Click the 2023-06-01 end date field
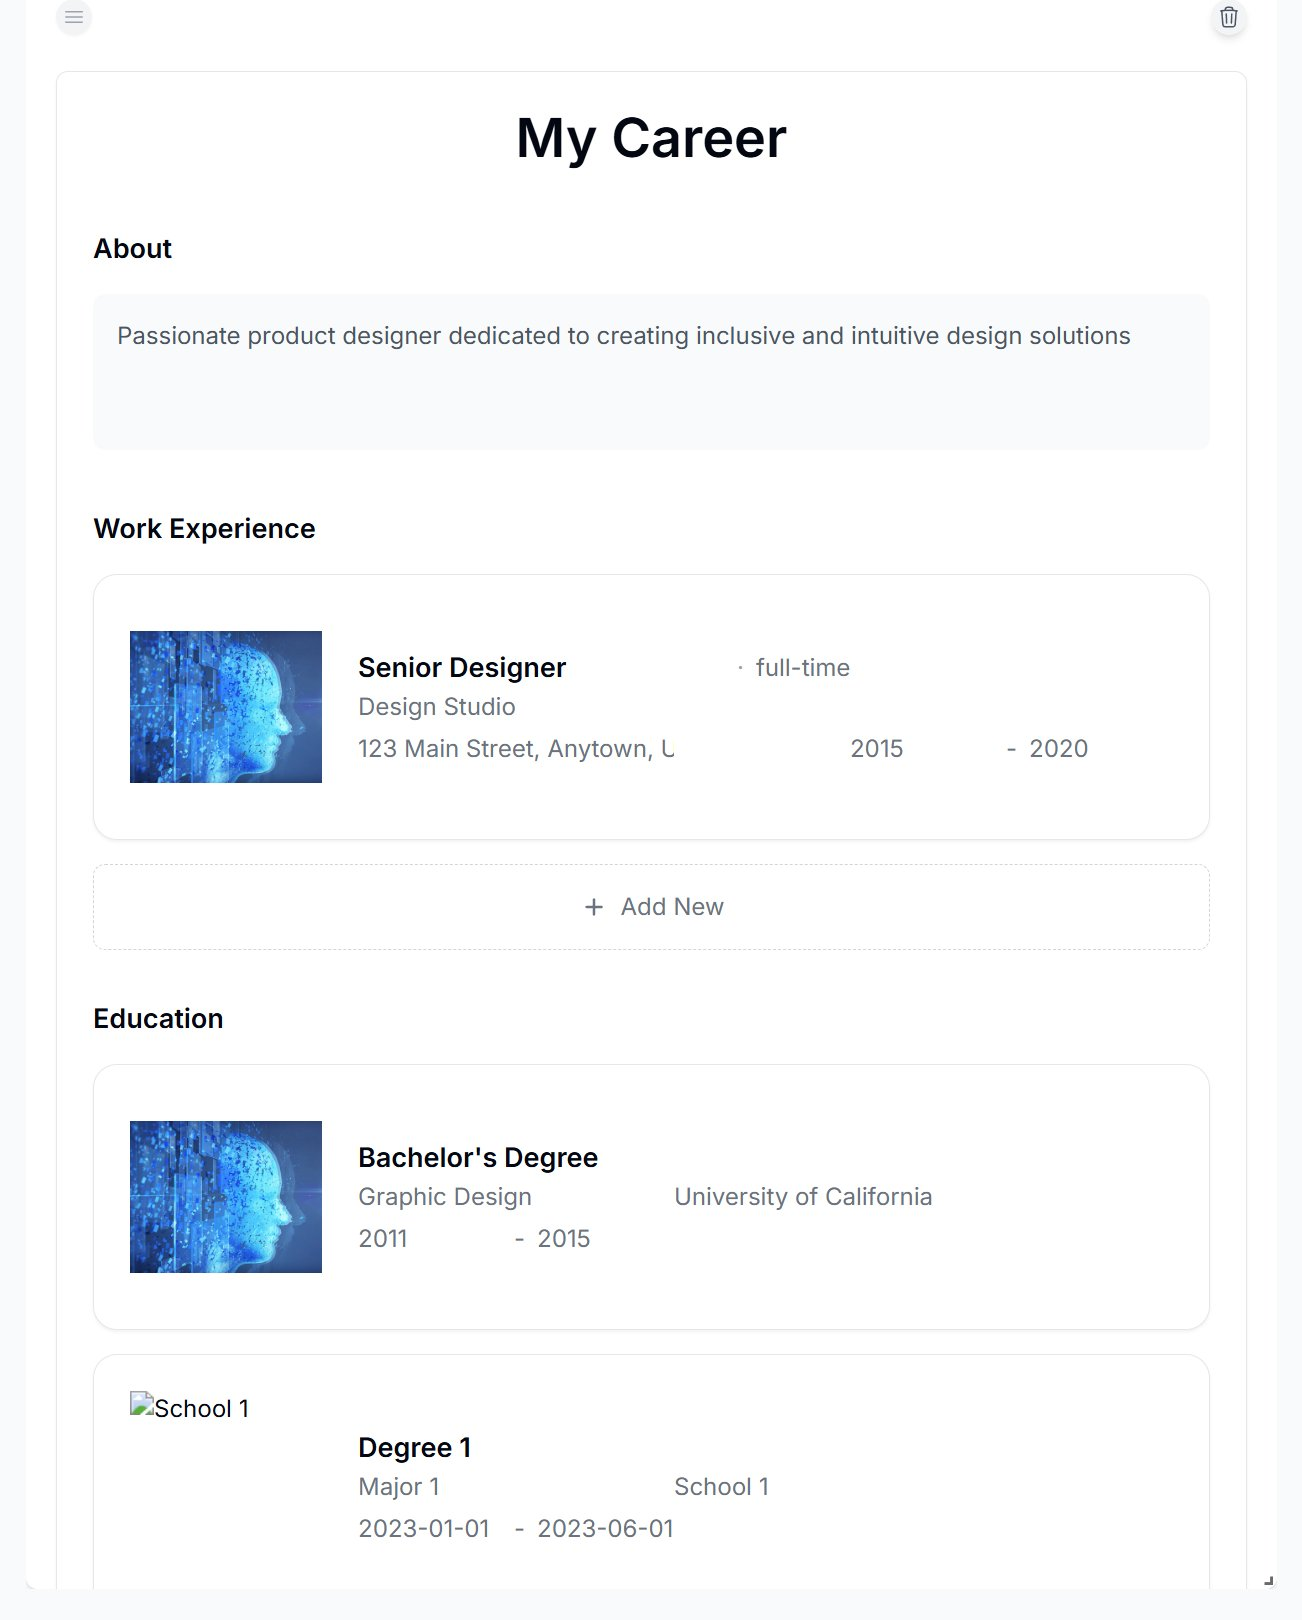This screenshot has width=1302, height=1620. [605, 1529]
